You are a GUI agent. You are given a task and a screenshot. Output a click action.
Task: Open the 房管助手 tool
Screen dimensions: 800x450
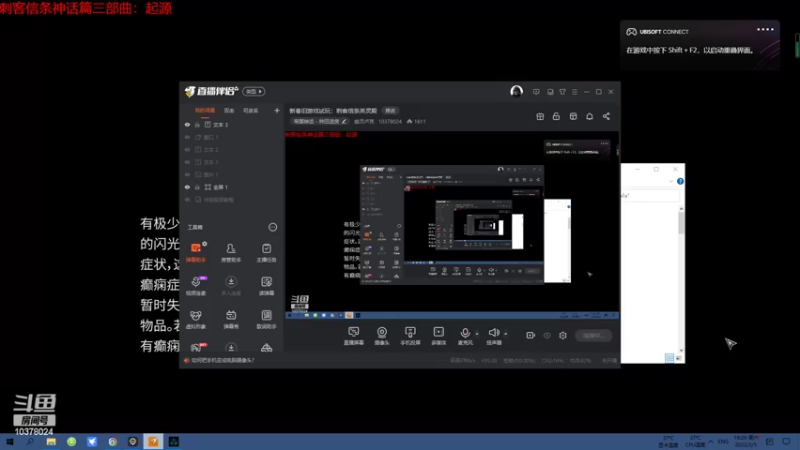tap(231, 252)
